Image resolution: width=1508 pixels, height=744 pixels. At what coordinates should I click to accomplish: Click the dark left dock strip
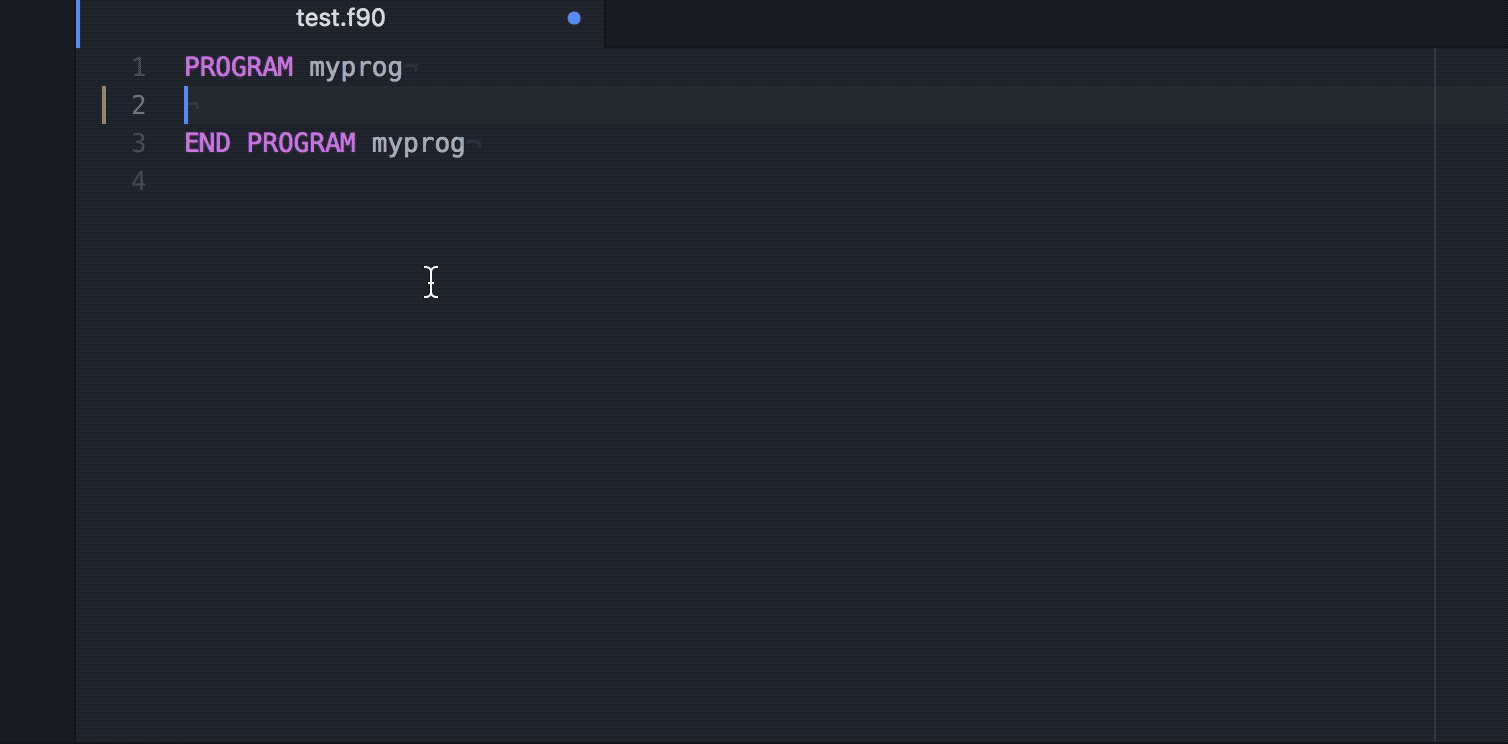click(x=38, y=400)
